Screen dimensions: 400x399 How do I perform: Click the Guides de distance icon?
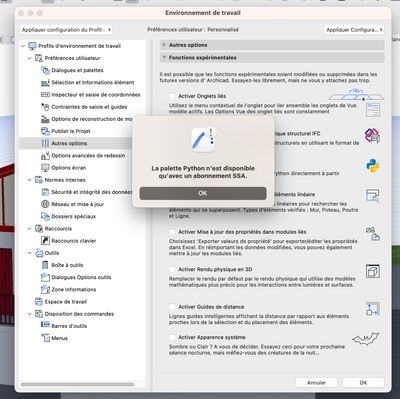(372, 309)
